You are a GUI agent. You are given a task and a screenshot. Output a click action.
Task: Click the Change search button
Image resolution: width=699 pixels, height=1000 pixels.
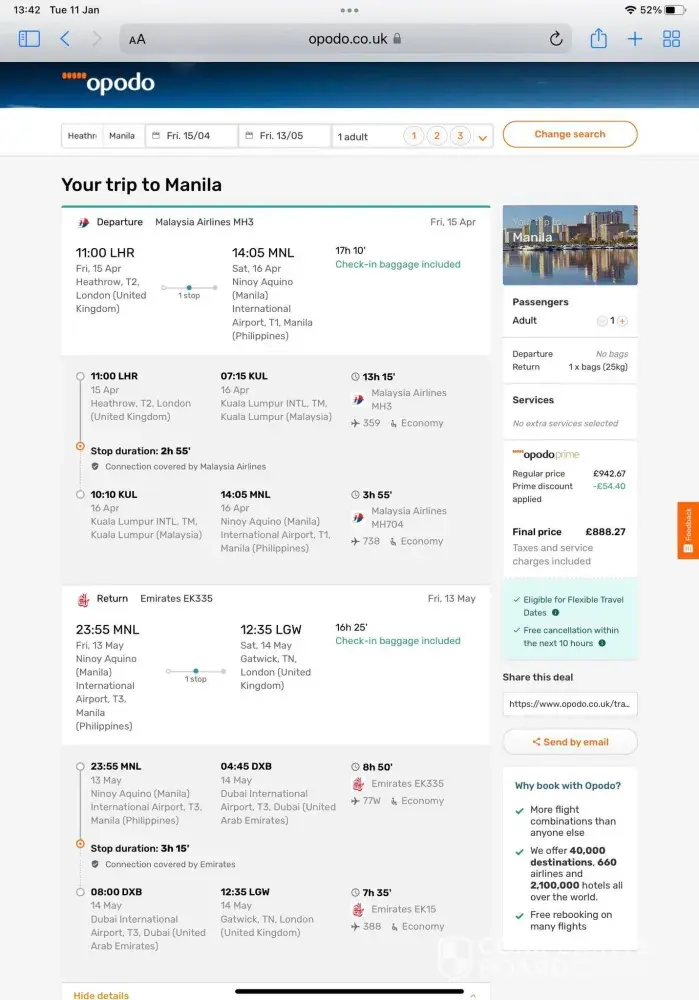point(569,134)
